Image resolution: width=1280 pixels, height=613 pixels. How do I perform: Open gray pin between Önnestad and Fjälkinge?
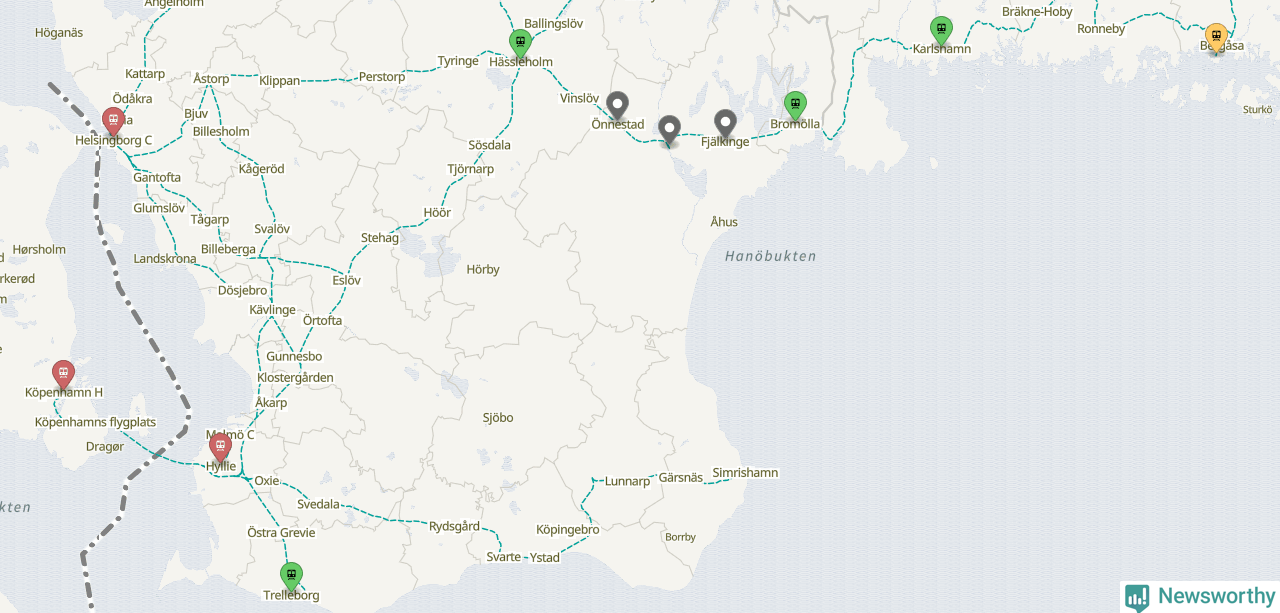point(669,130)
